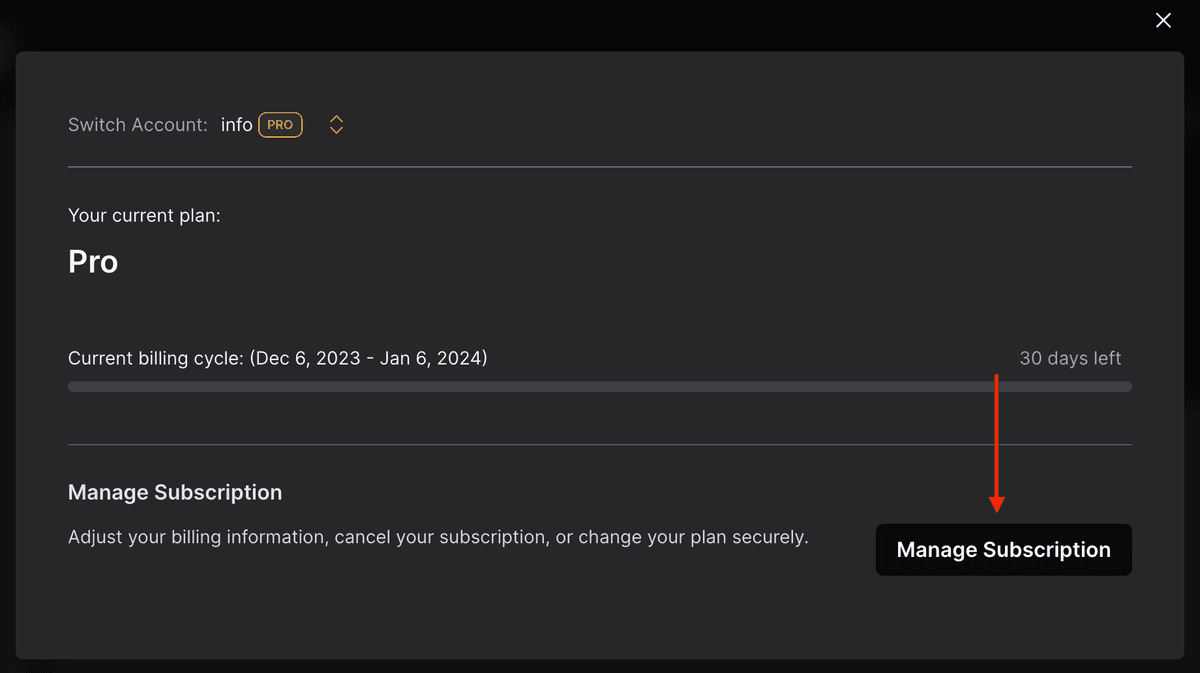Click the divider line above Manage Subscription heading
Image resolution: width=1200 pixels, height=673 pixels.
coord(600,444)
